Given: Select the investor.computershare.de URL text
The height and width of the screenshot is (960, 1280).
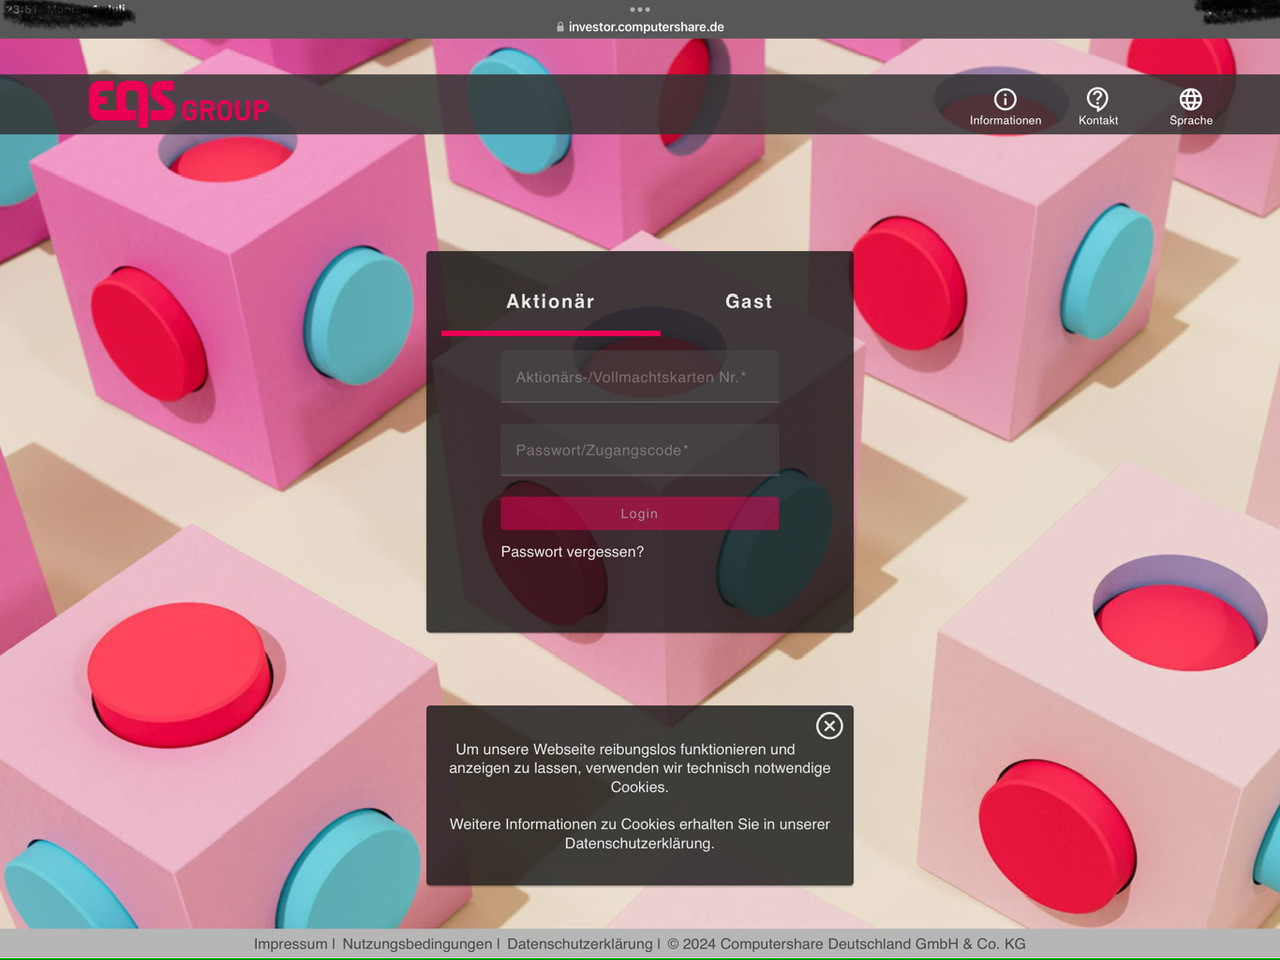Looking at the screenshot, I should click(646, 27).
